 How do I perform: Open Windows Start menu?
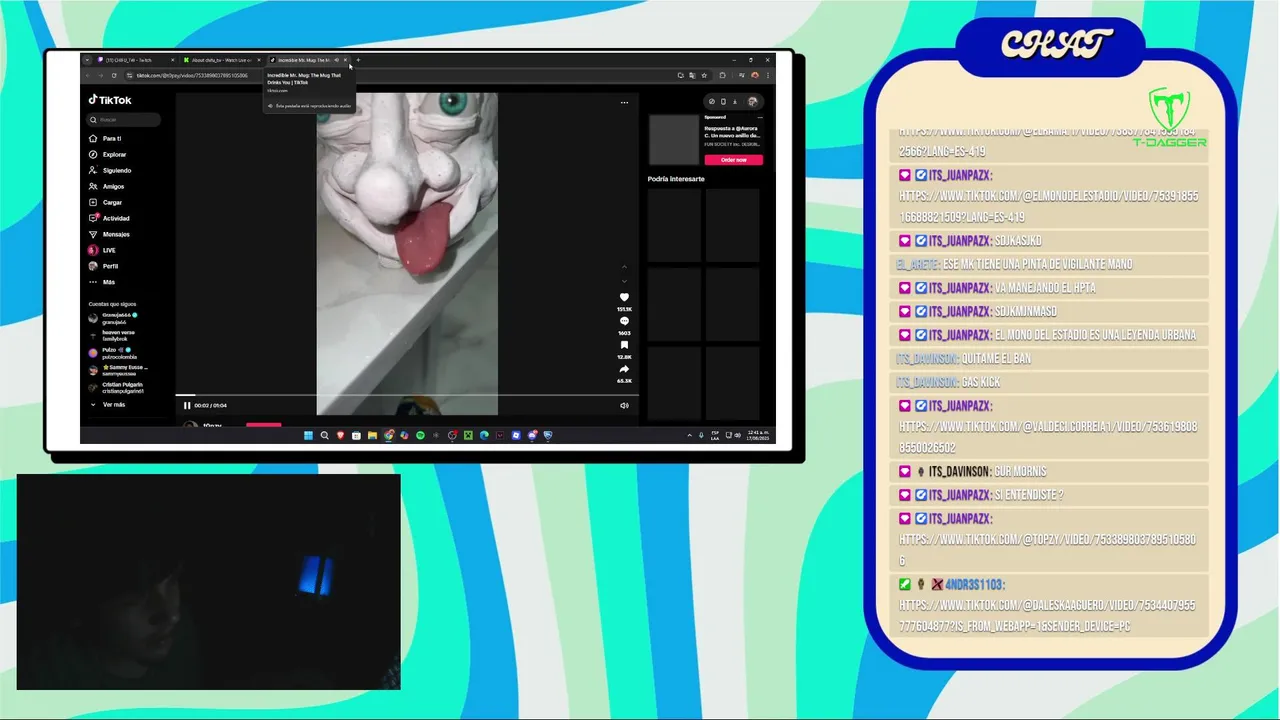[308, 435]
